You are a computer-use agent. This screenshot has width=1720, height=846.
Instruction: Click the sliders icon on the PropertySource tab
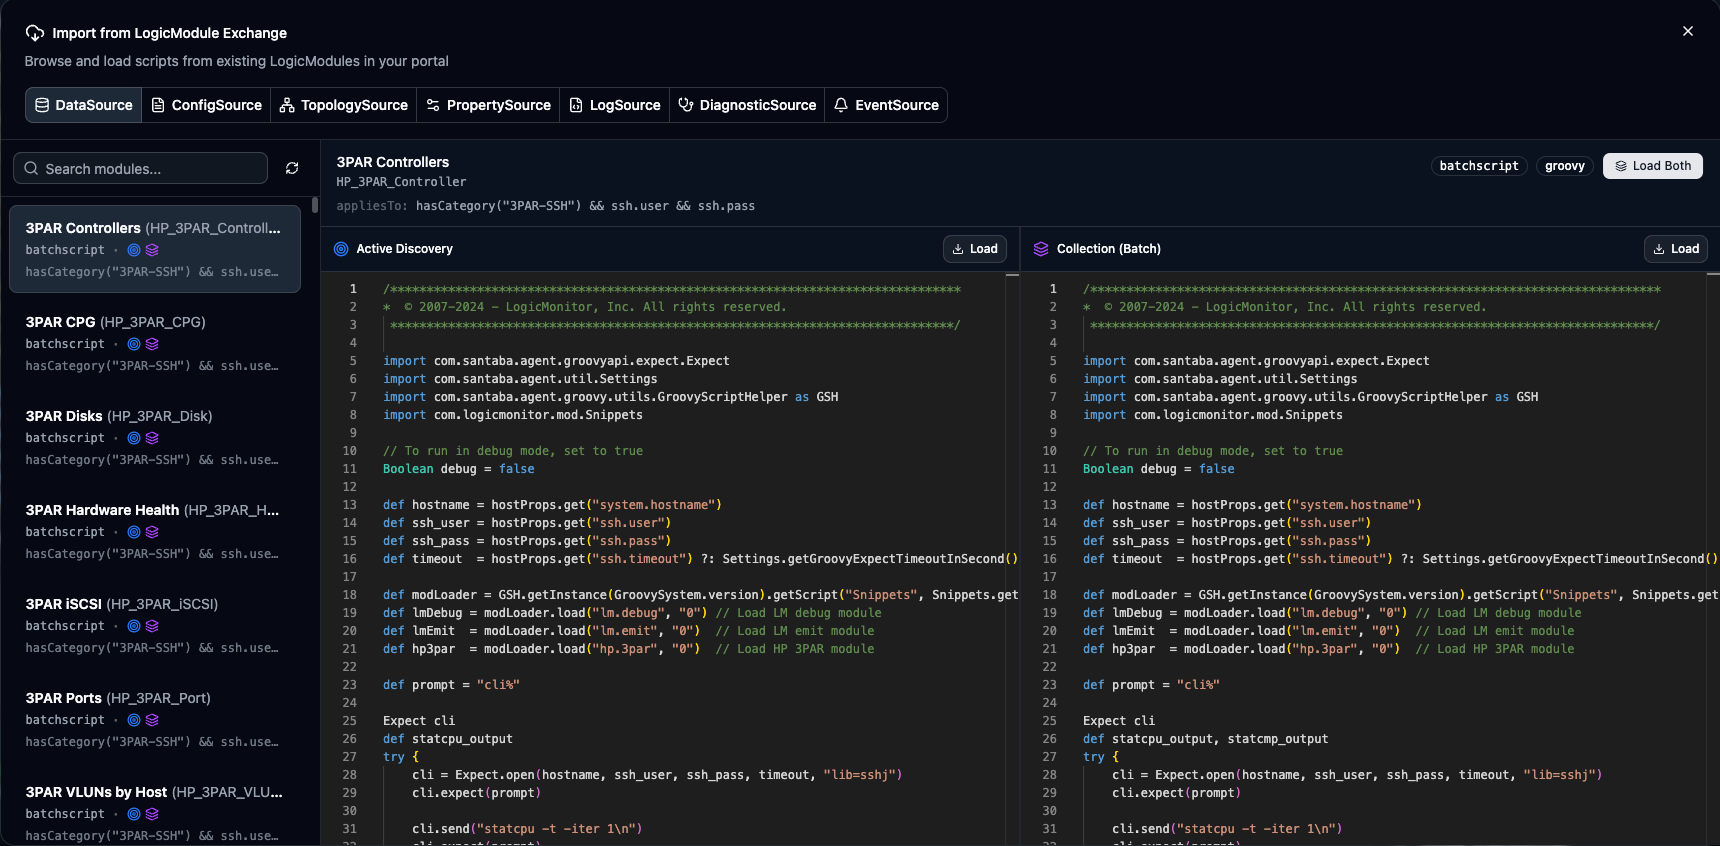(433, 105)
